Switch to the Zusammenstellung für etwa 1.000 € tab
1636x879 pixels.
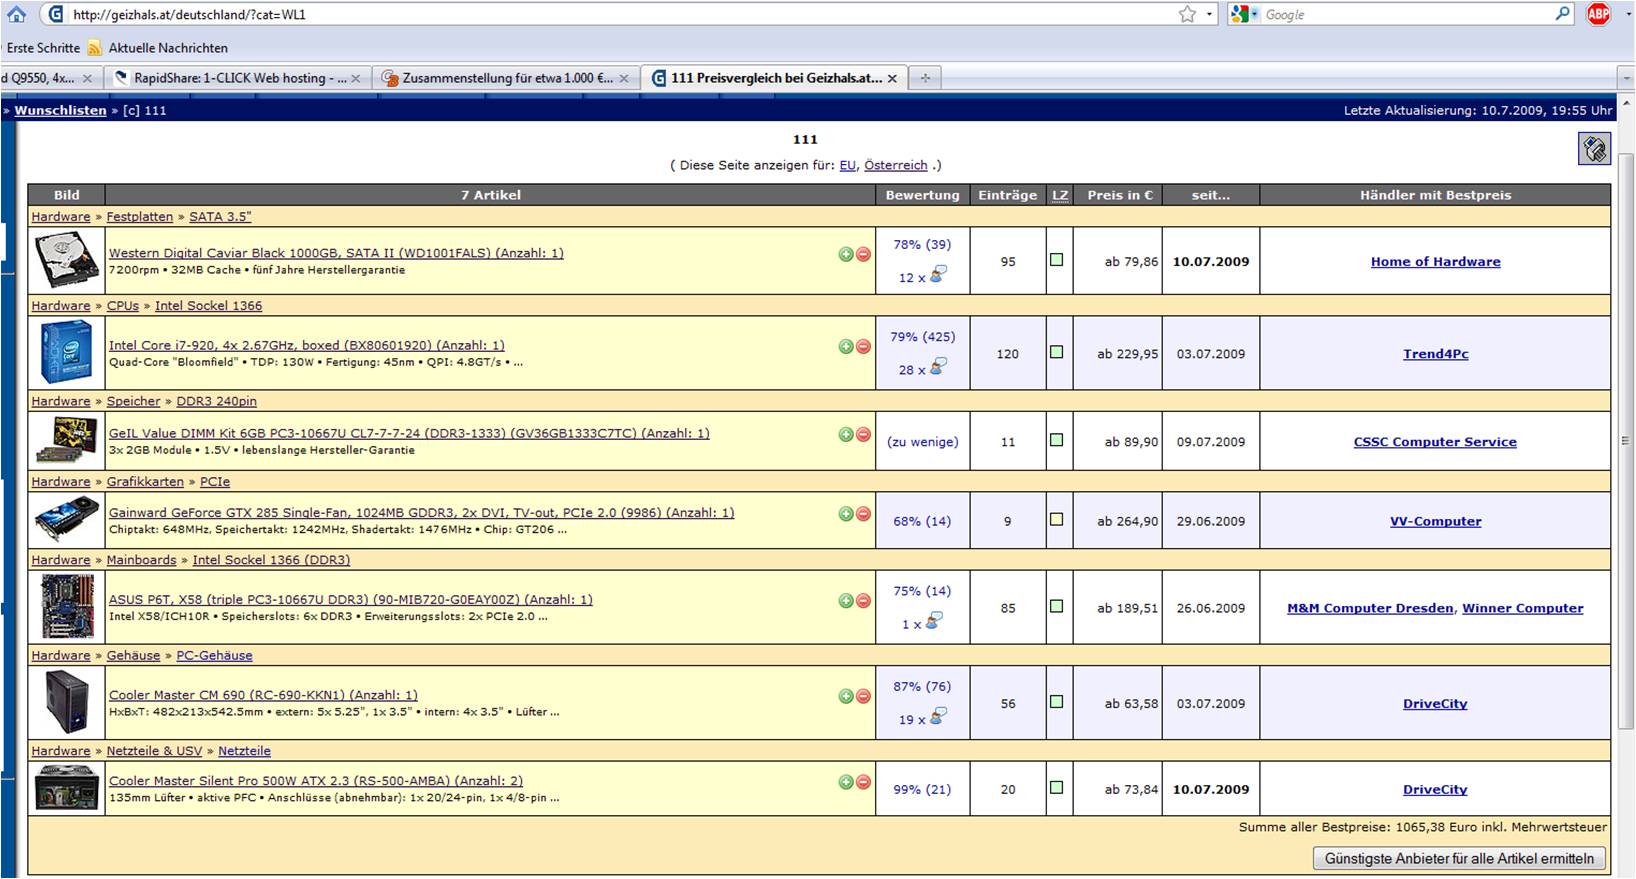click(505, 78)
